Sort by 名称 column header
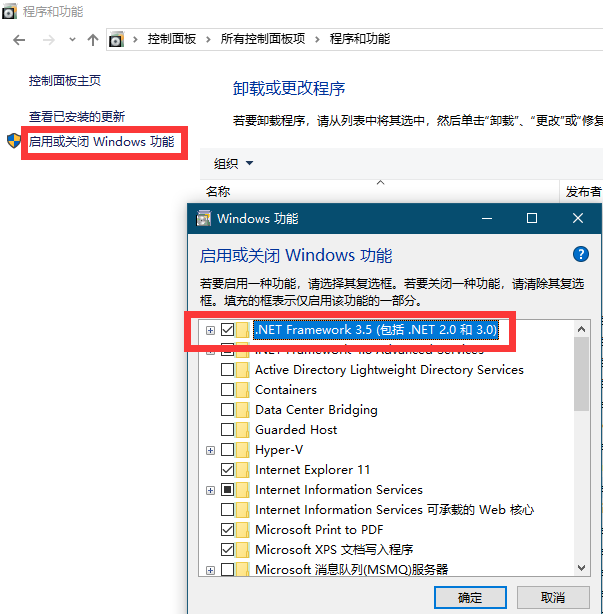The image size is (603, 614). tap(218, 191)
